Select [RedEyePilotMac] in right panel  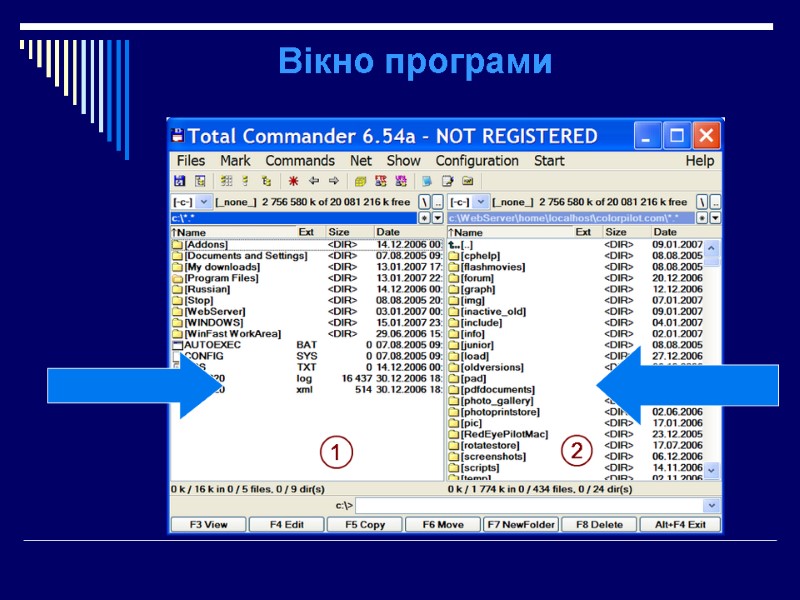505,435
